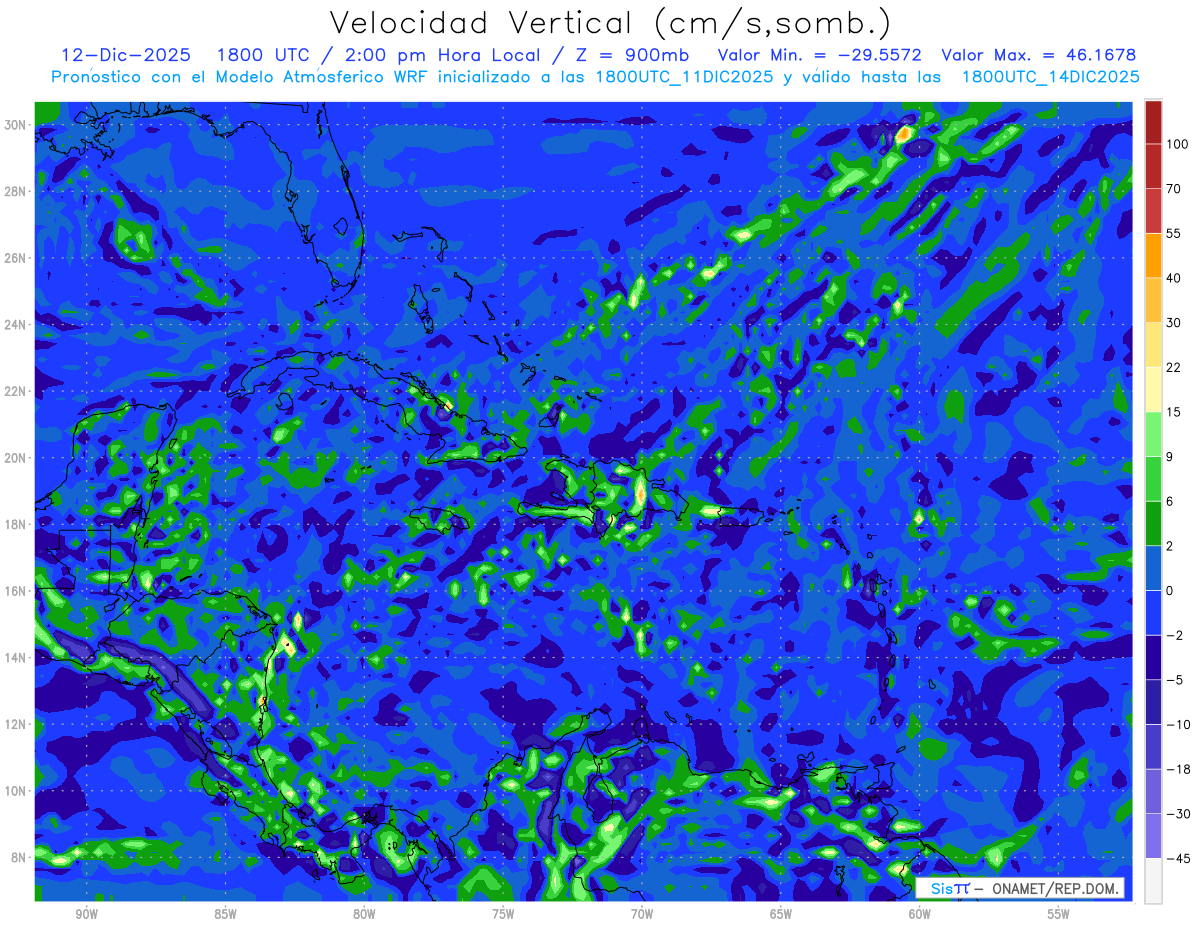Click the title "Velocidad Vertical (cm/s,somb.)"
Viewport: 1200px width, 927px height.
click(x=610, y=22)
